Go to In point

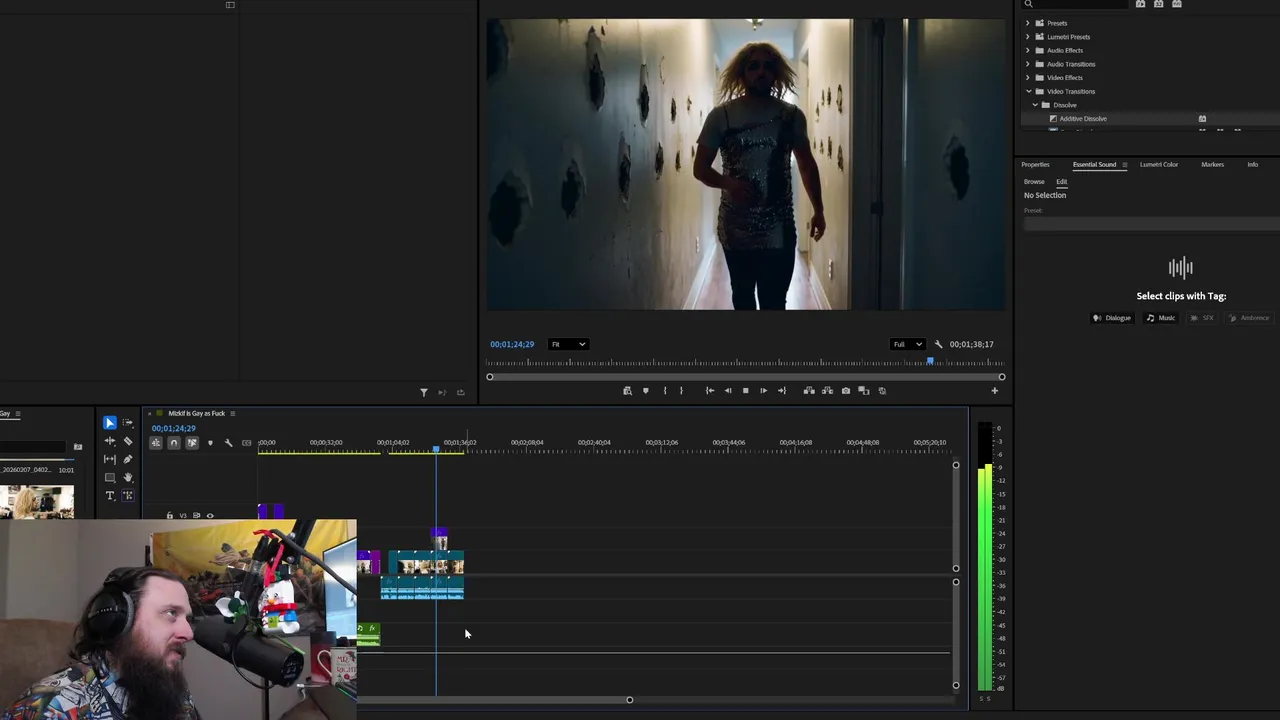[709, 391]
